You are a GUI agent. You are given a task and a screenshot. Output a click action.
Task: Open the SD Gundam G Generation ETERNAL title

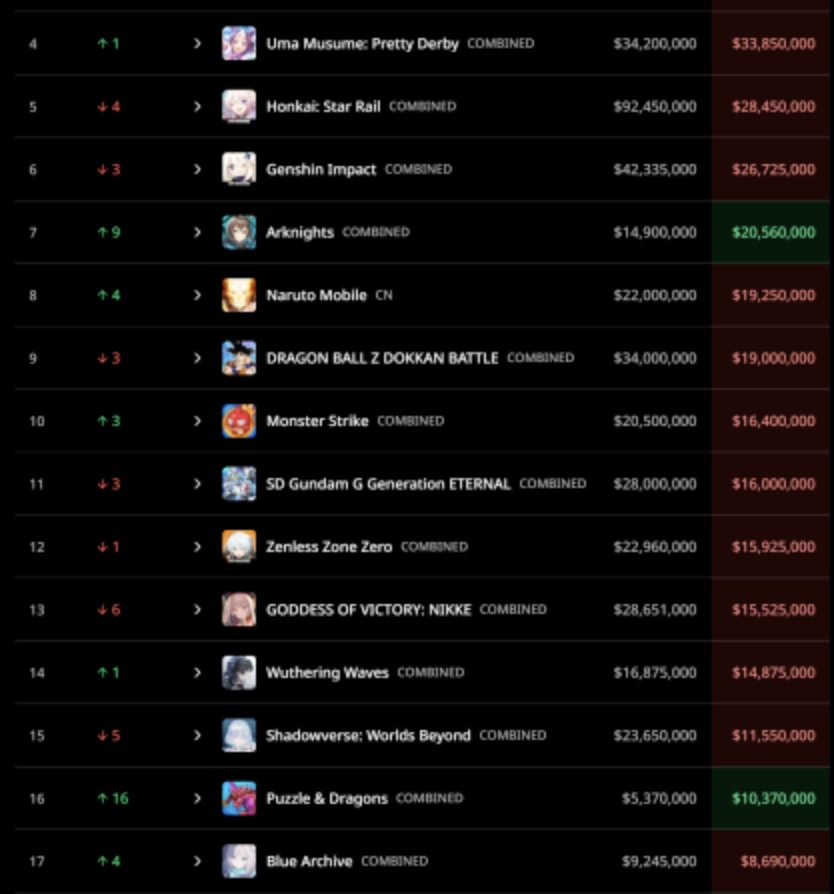click(x=388, y=484)
